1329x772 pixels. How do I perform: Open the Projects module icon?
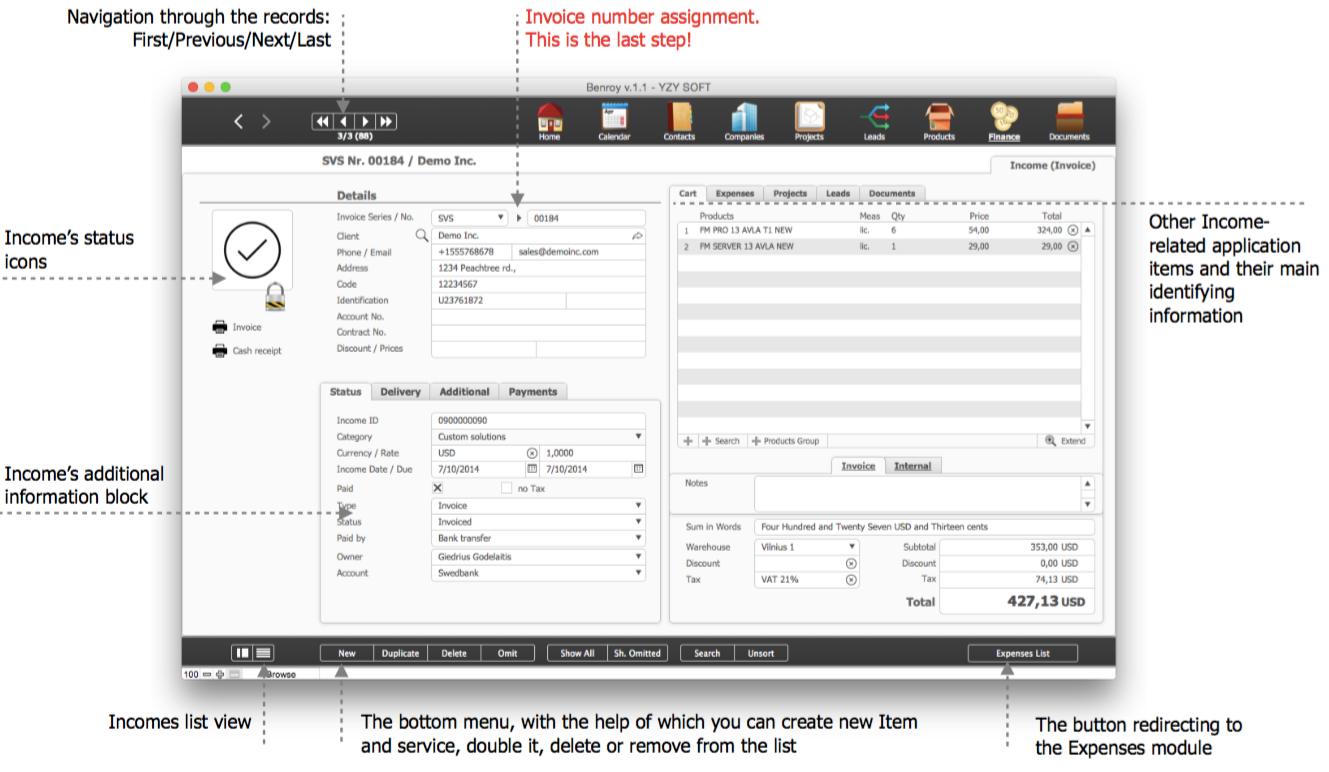809,118
